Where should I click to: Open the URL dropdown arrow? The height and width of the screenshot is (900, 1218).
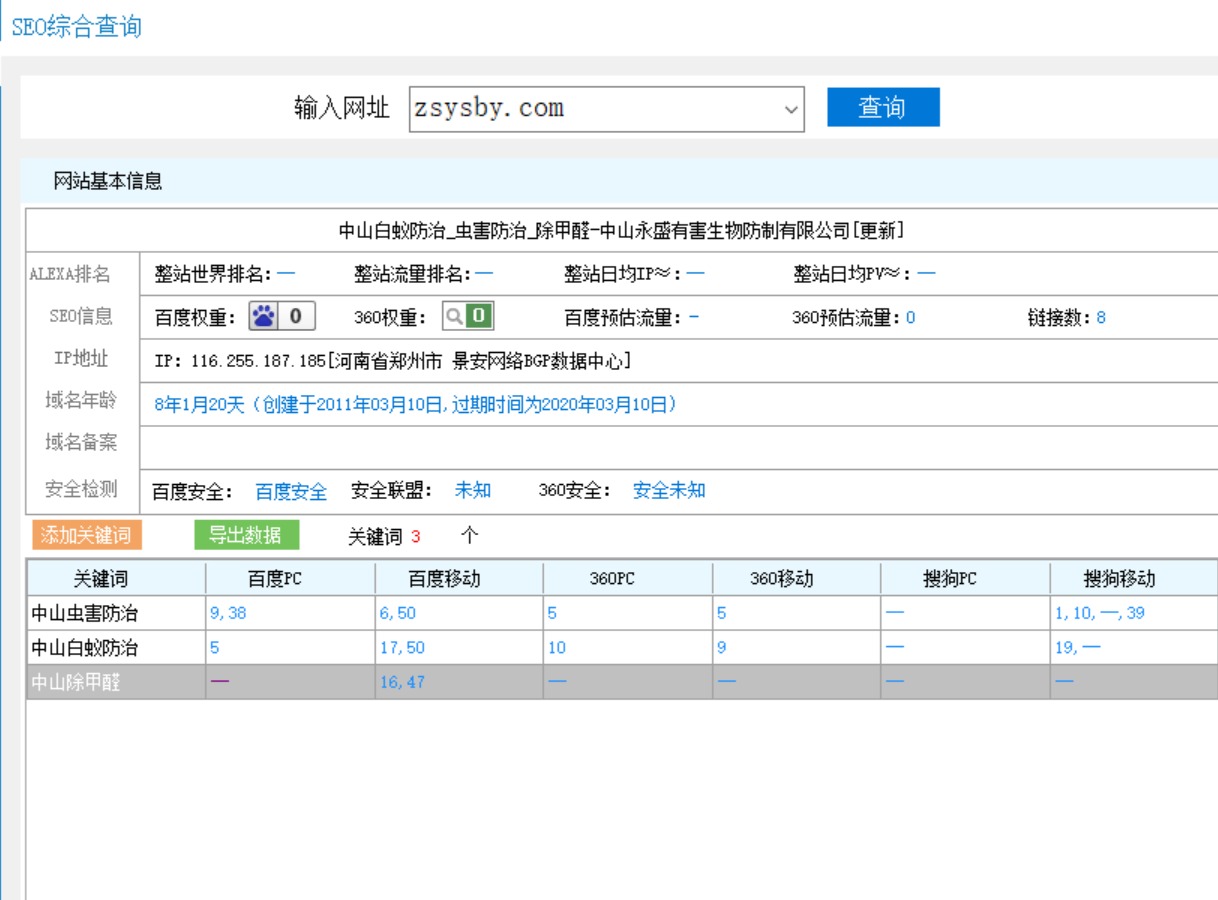point(791,109)
